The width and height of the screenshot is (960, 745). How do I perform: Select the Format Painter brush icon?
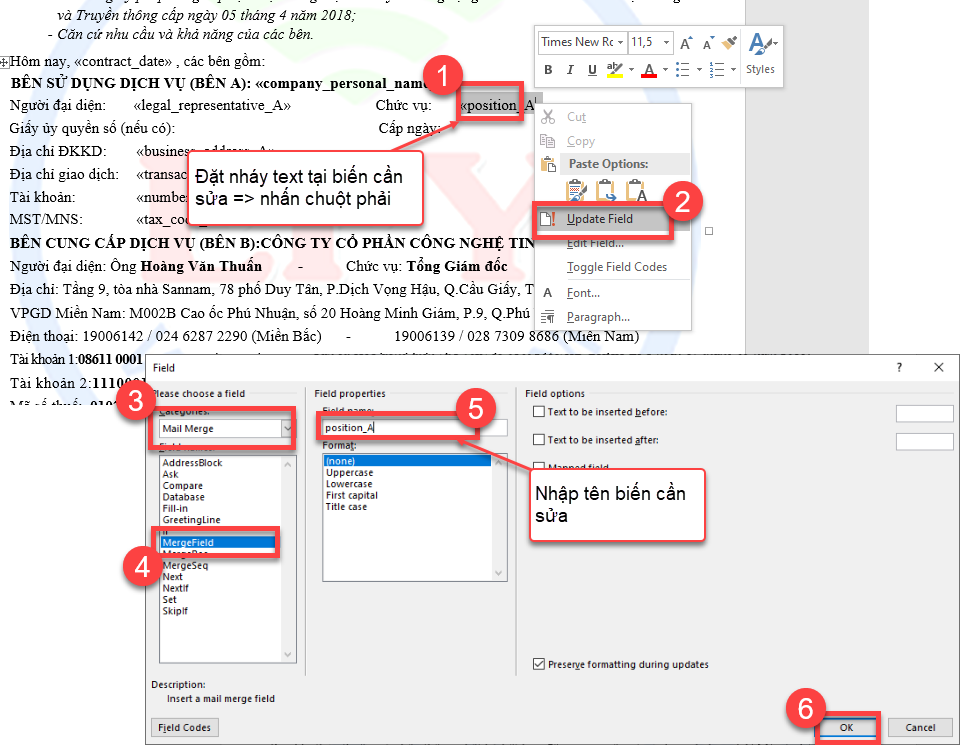pos(730,43)
